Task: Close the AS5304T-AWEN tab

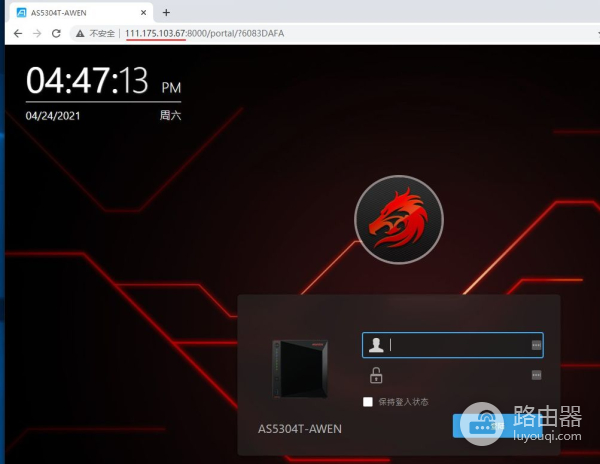Action: [143, 12]
